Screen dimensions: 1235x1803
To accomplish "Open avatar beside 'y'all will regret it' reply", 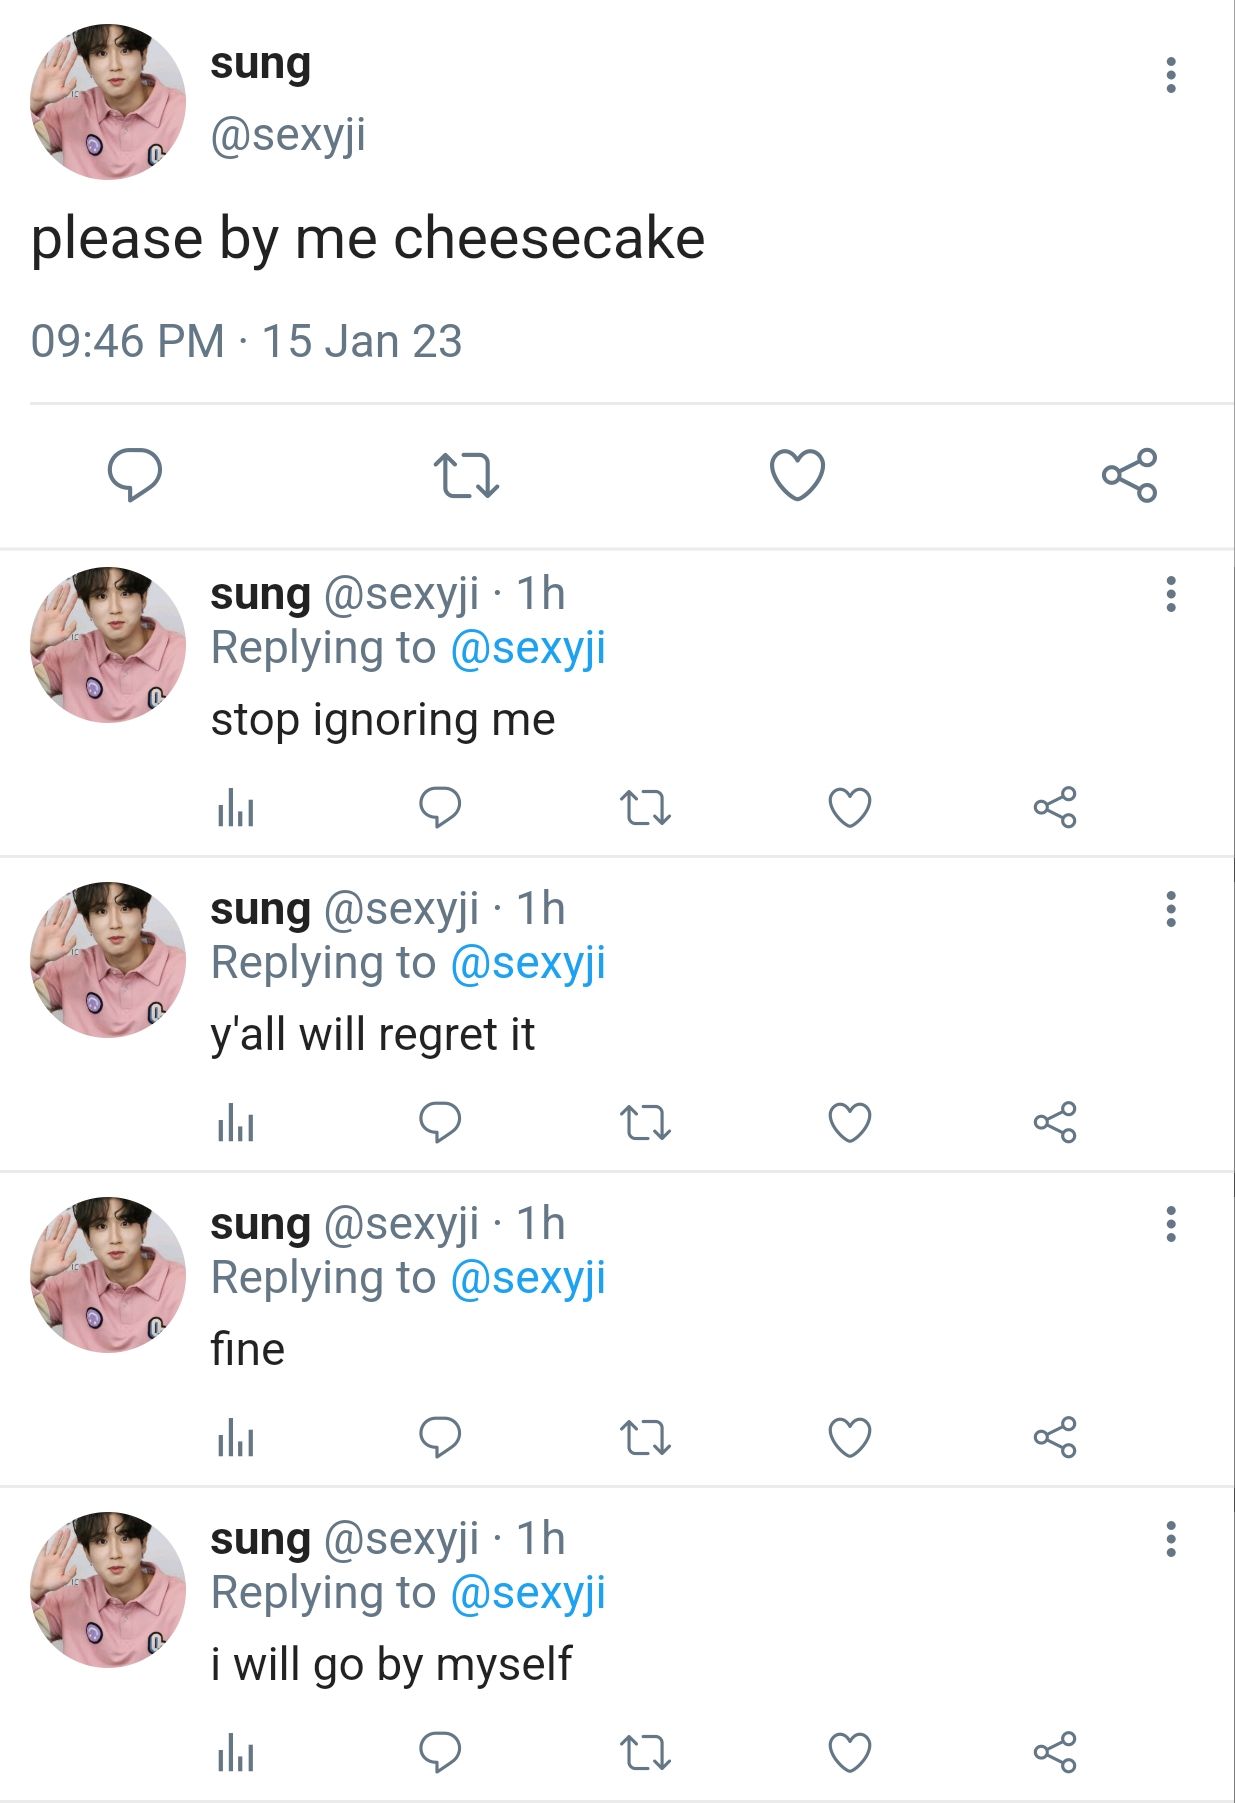I will click(108, 960).
